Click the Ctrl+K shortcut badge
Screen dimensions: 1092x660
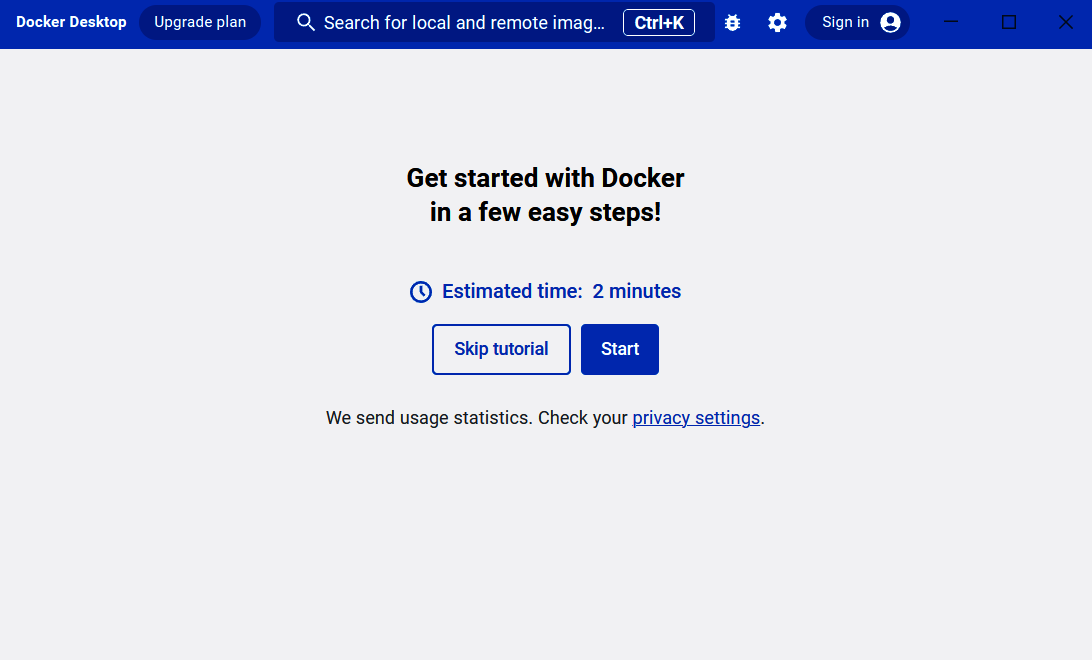point(659,22)
